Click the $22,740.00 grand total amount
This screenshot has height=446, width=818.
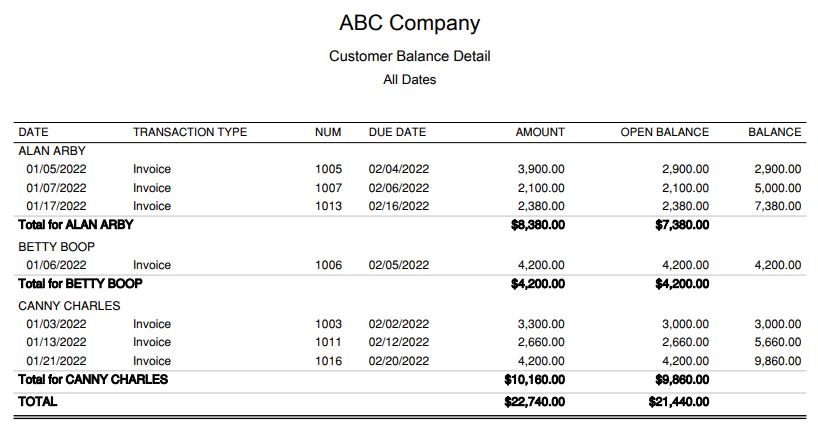tap(535, 401)
